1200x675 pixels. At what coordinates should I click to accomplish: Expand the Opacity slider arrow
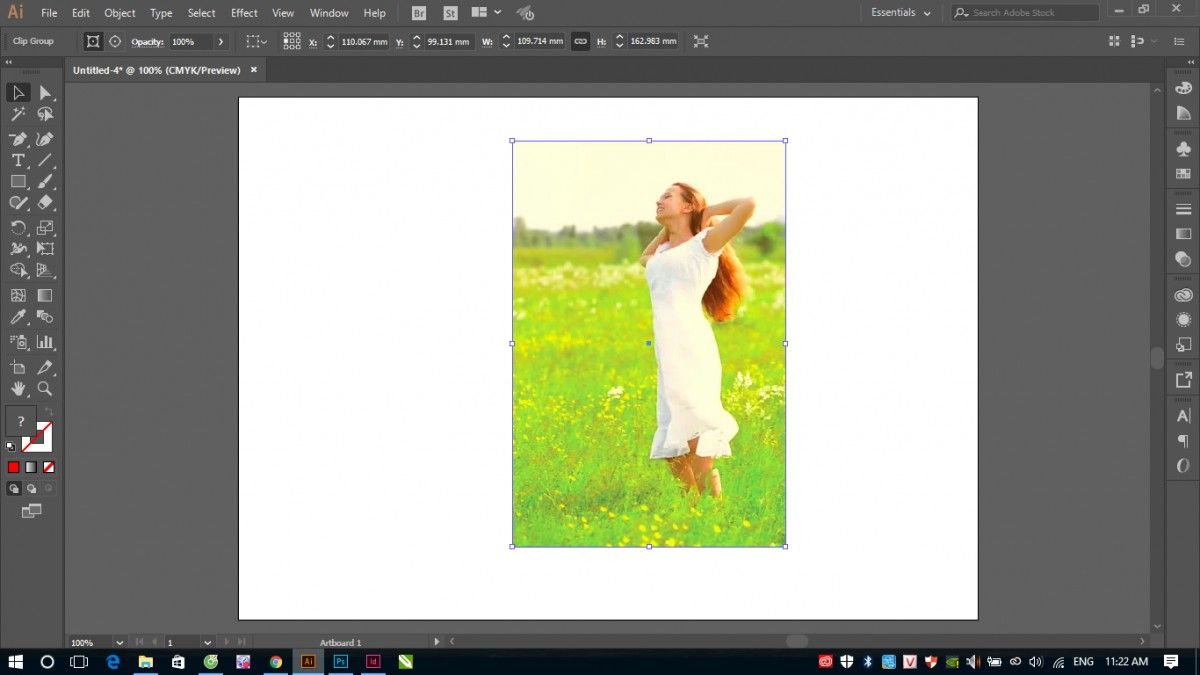click(221, 42)
